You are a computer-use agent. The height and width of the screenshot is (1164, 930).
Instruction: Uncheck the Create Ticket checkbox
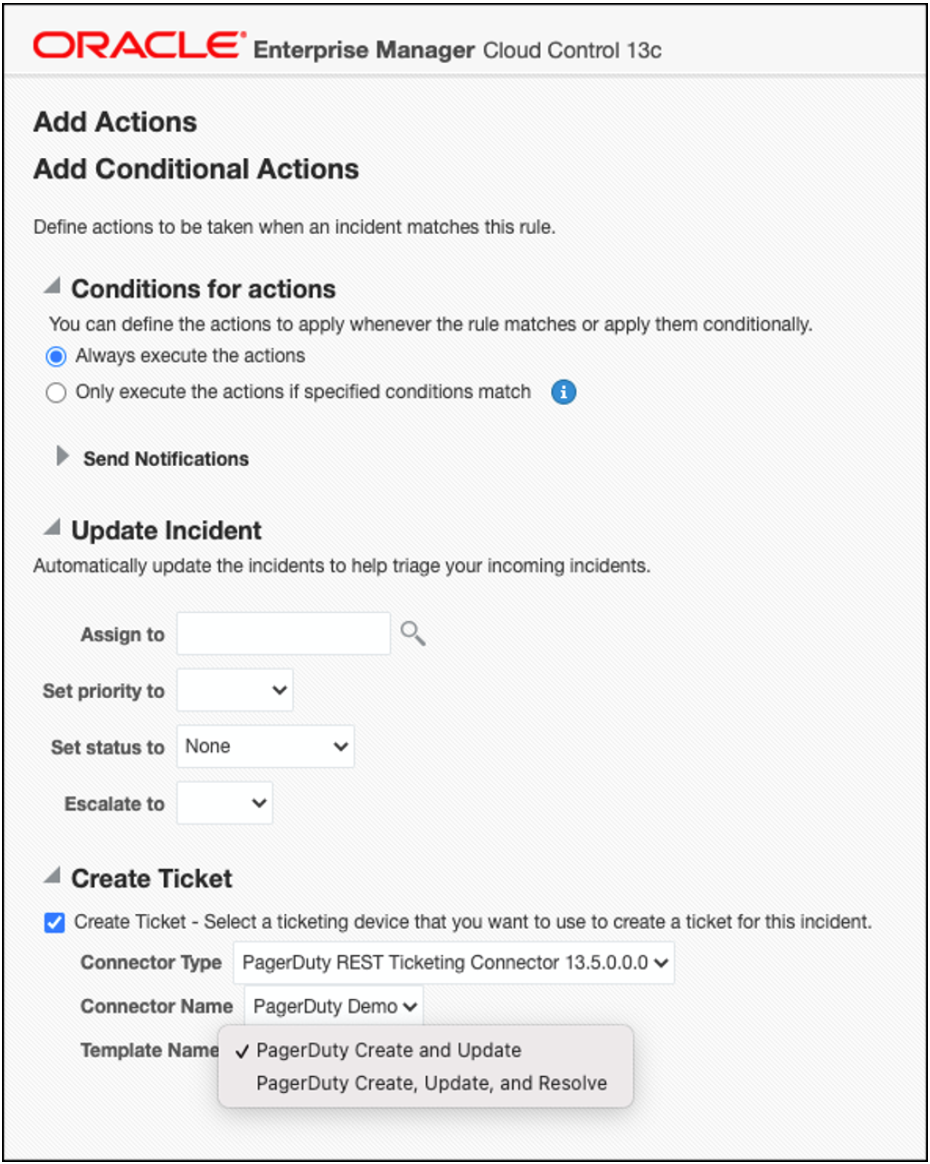coord(55,922)
